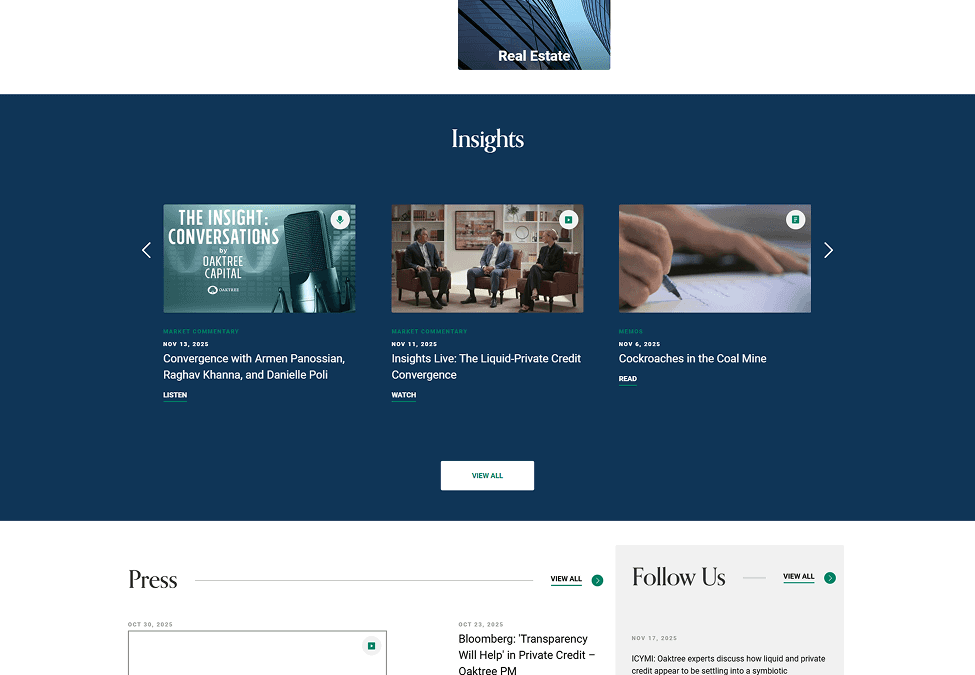Click the Listen link under Convergence podcast
The height and width of the screenshot is (675, 975).
(175, 395)
